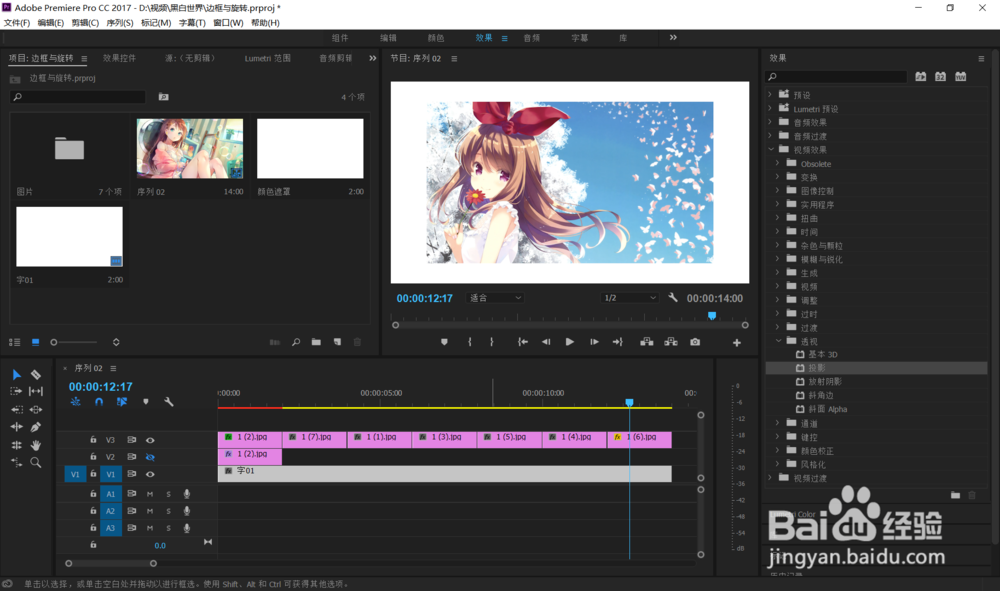Open the 窗口(W) menu
1000x591 pixels.
tap(228, 23)
